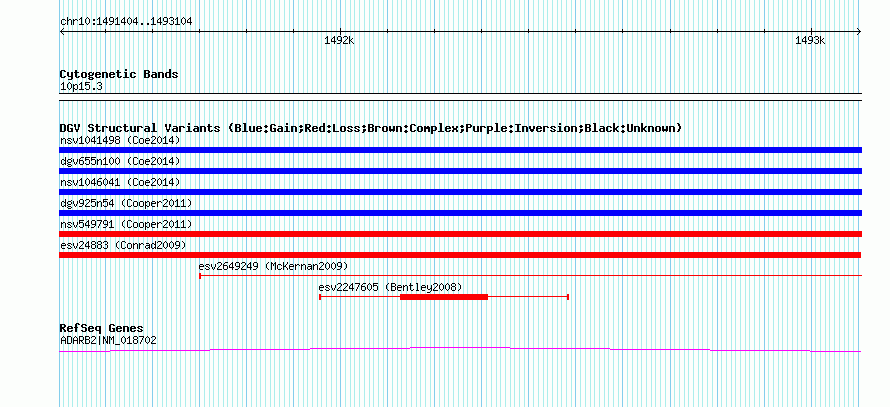Click the nsv1041498 (Coe2014) variant label
890x407 pixels.
point(120,140)
